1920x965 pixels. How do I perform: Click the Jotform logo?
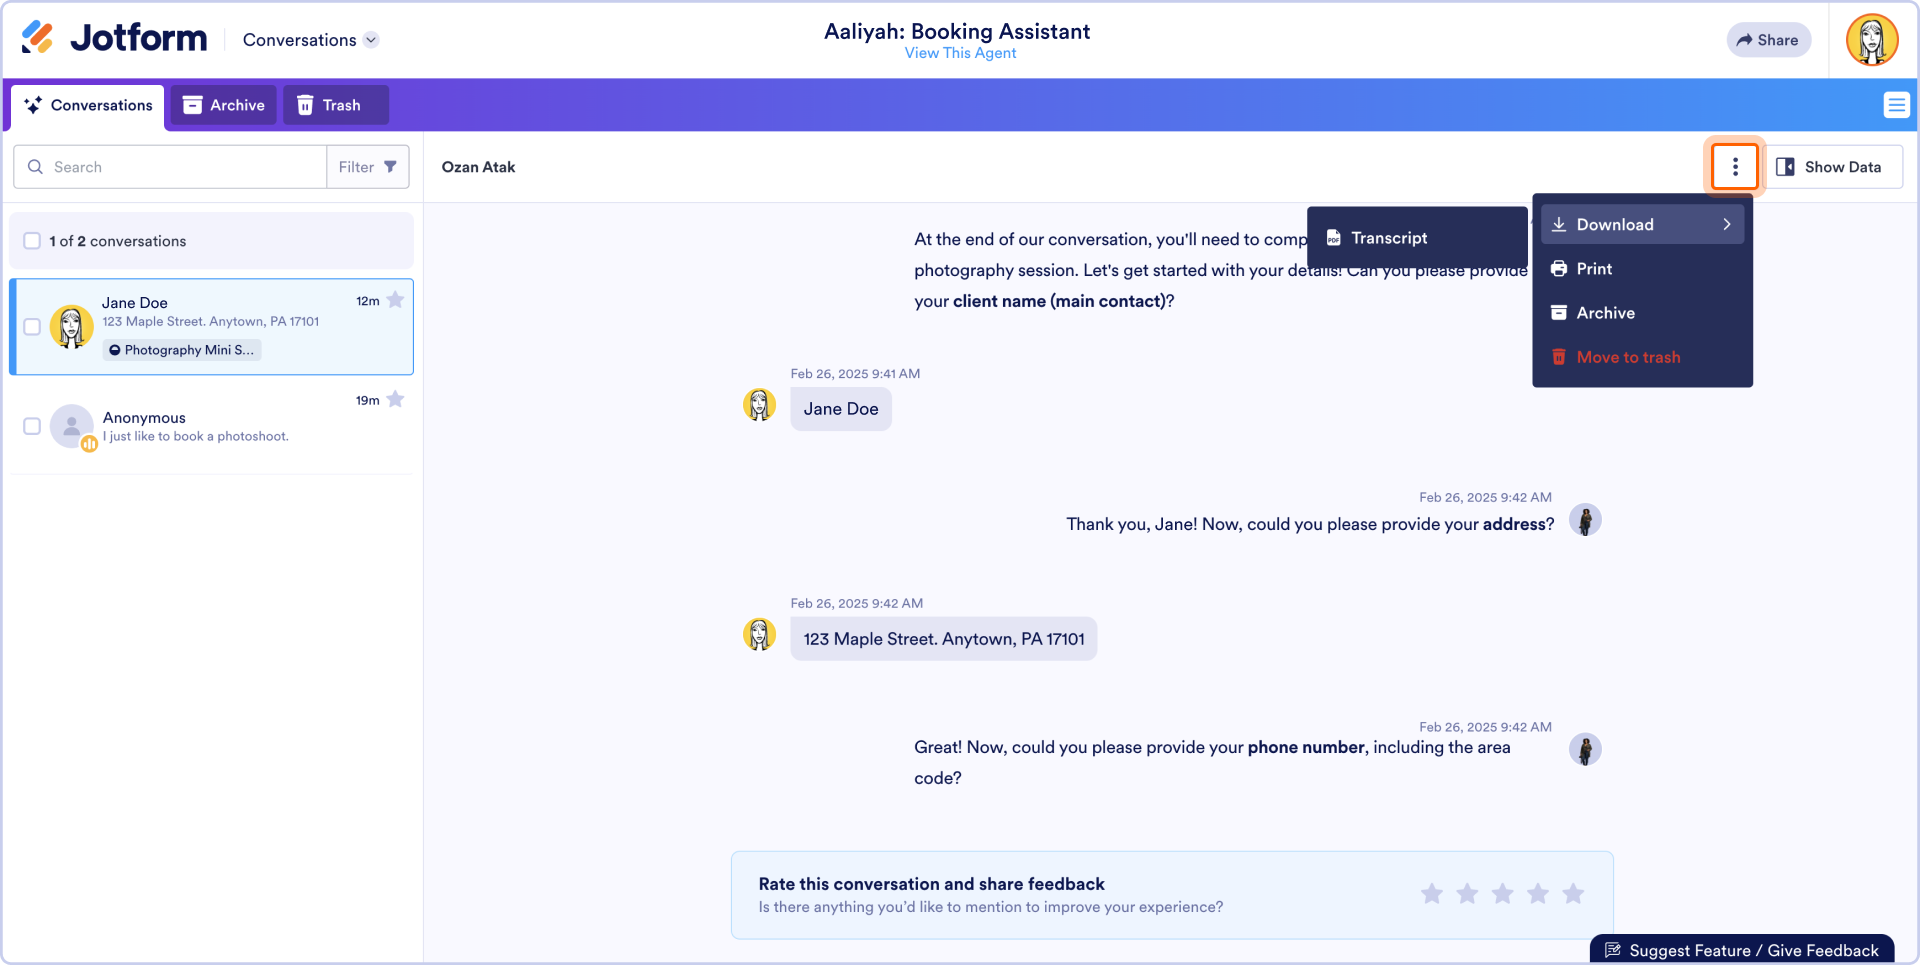click(x=114, y=39)
